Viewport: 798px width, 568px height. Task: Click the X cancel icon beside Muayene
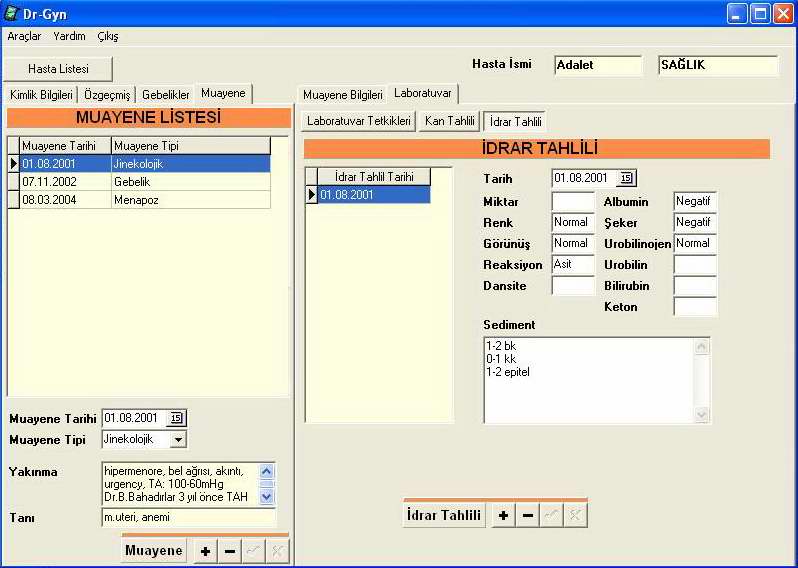(278, 551)
